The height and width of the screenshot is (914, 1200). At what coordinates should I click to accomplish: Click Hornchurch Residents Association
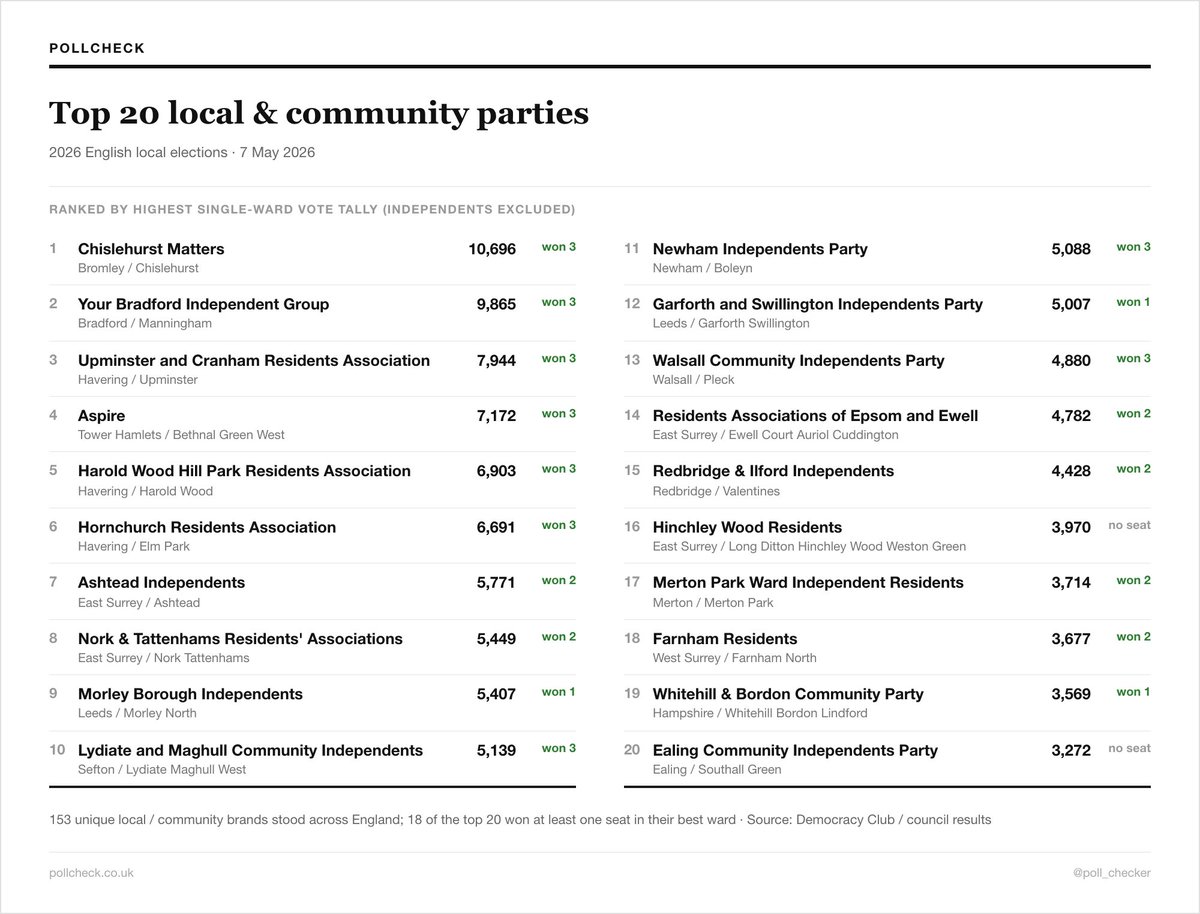click(x=207, y=527)
